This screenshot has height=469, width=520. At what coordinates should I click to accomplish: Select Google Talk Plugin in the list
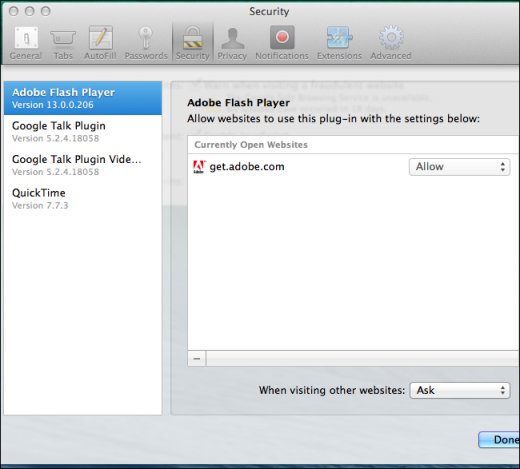click(83, 132)
